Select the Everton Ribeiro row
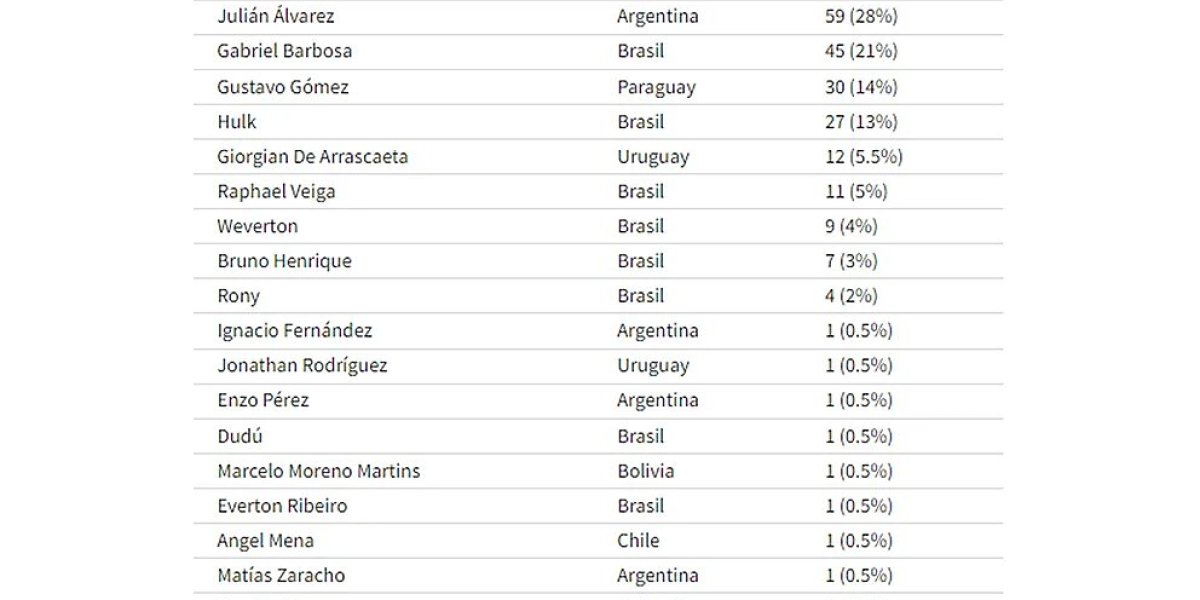This screenshot has width=1200, height=600. click(598, 506)
